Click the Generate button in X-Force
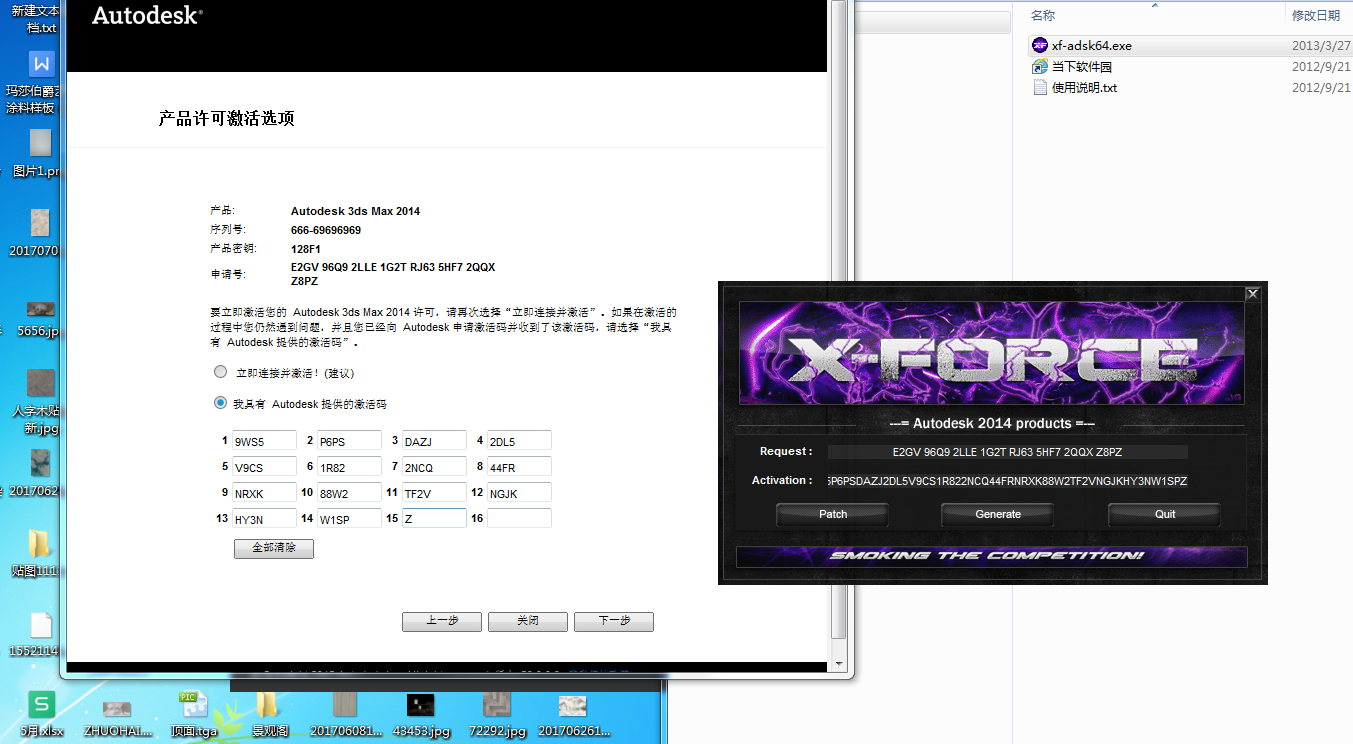 pyautogui.click(x=998, y=514)
